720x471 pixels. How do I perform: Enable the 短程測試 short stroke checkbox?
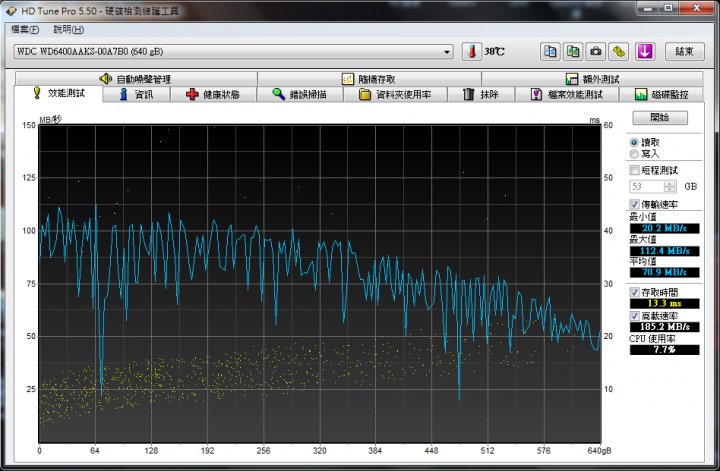pos(634,171)
